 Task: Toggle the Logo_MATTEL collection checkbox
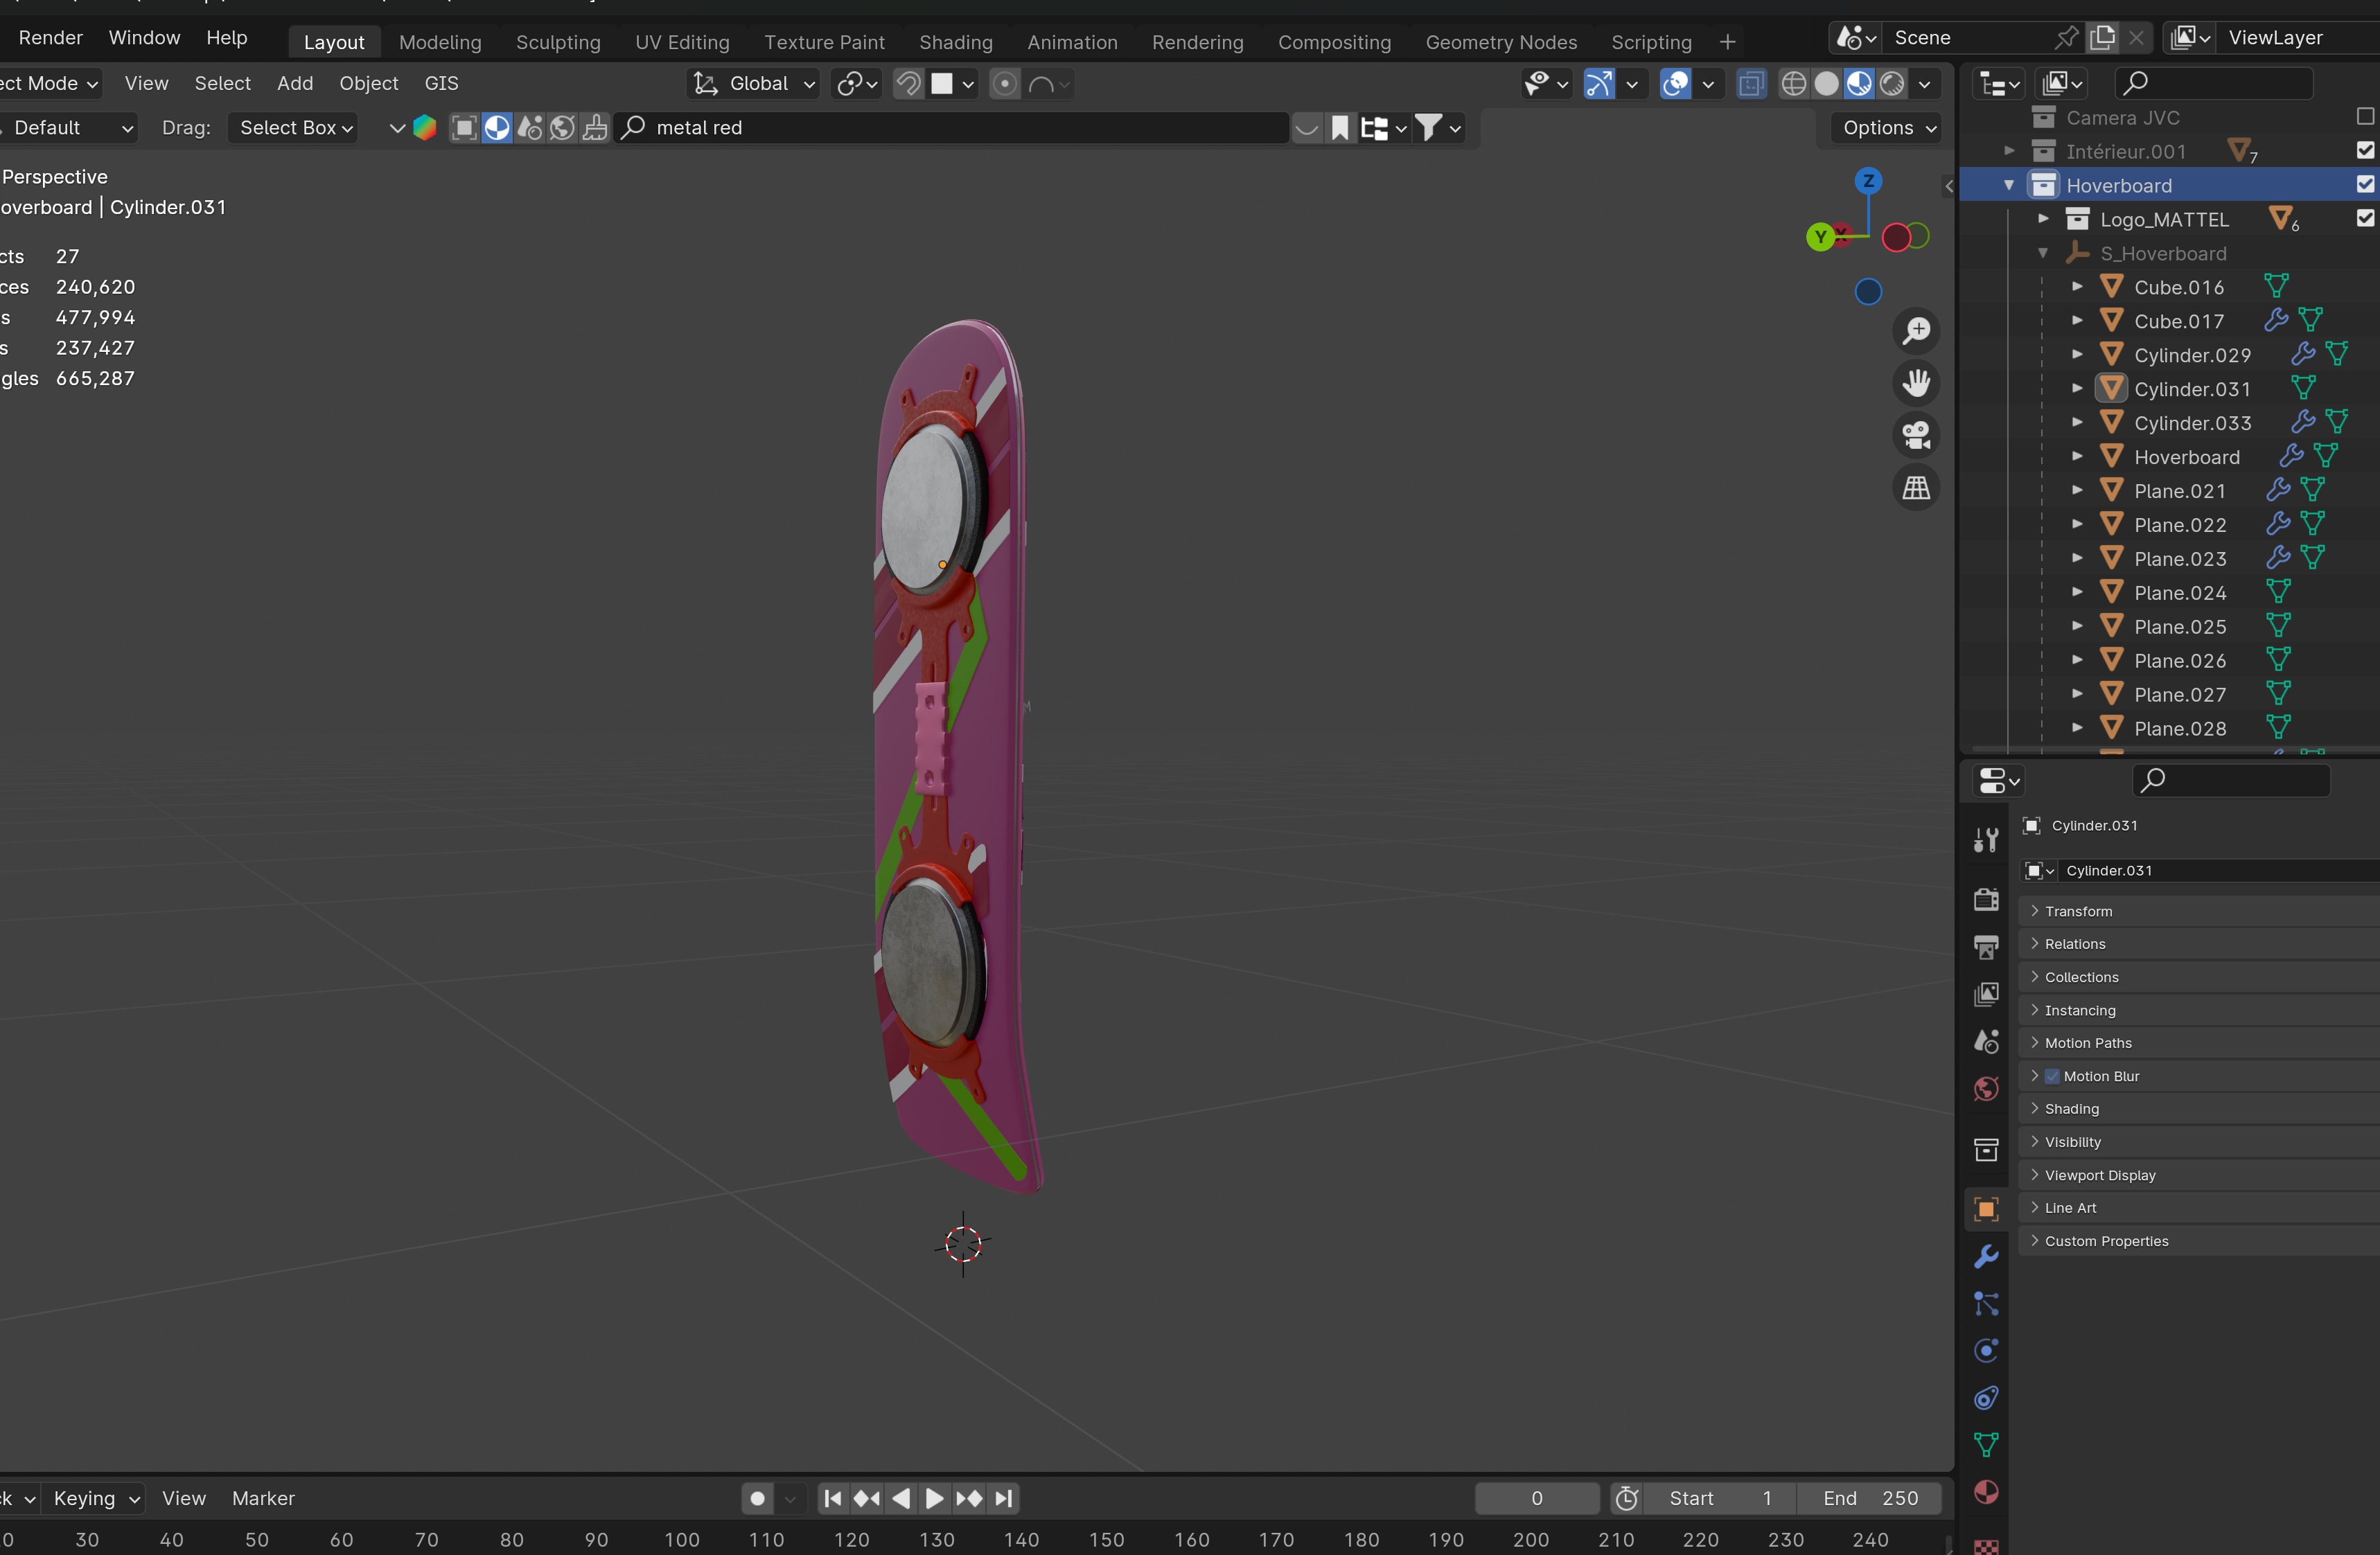pos(2364,218)
